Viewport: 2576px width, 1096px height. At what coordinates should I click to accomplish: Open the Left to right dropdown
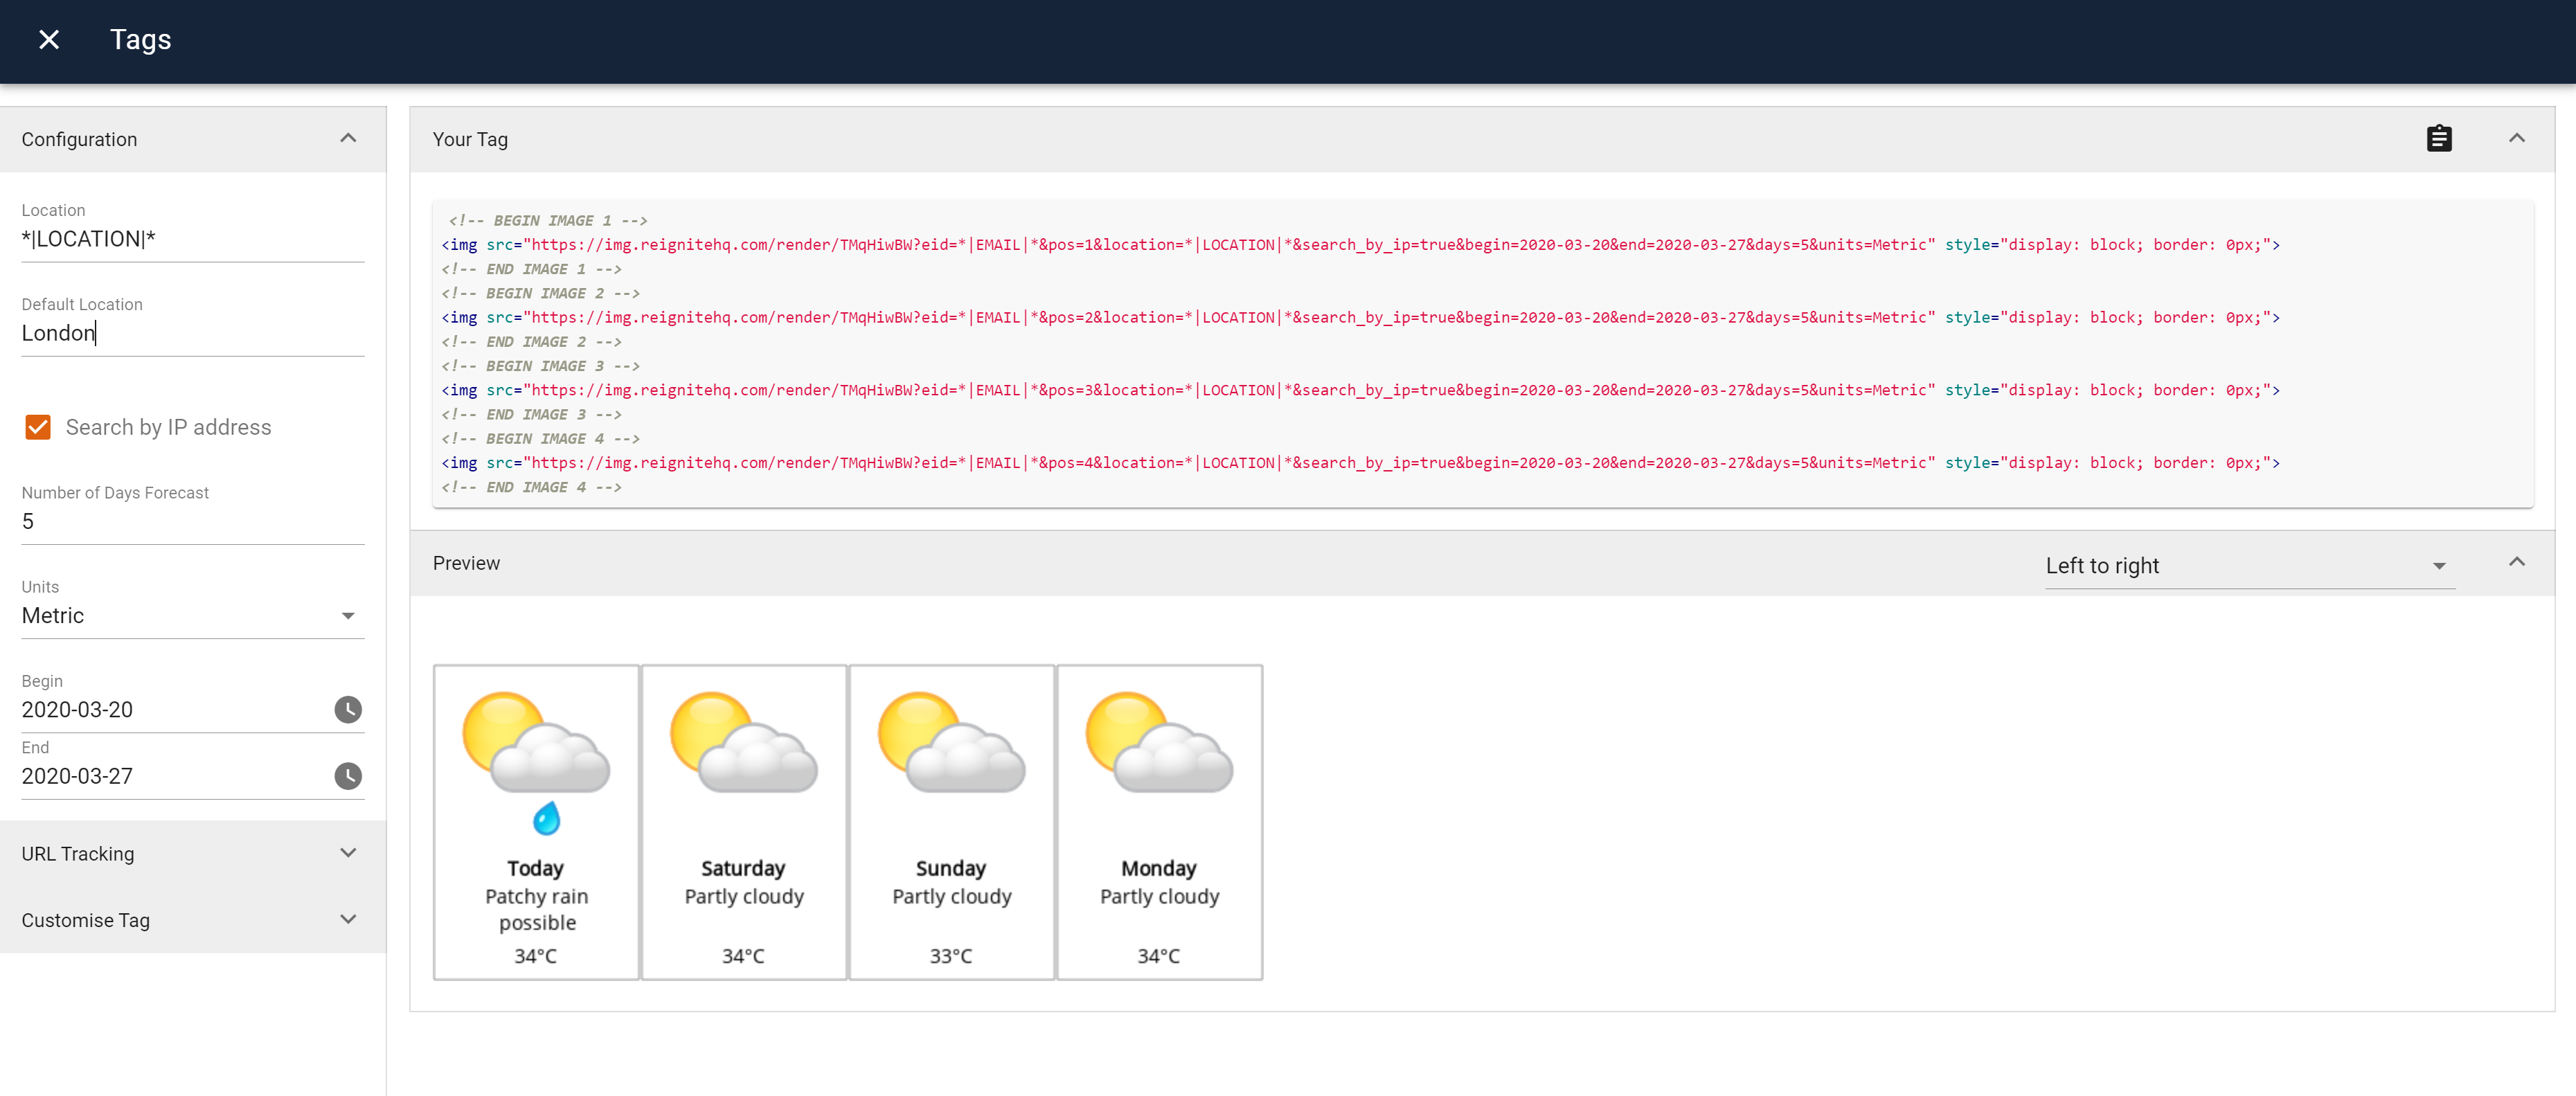[x=2248, y=566]
